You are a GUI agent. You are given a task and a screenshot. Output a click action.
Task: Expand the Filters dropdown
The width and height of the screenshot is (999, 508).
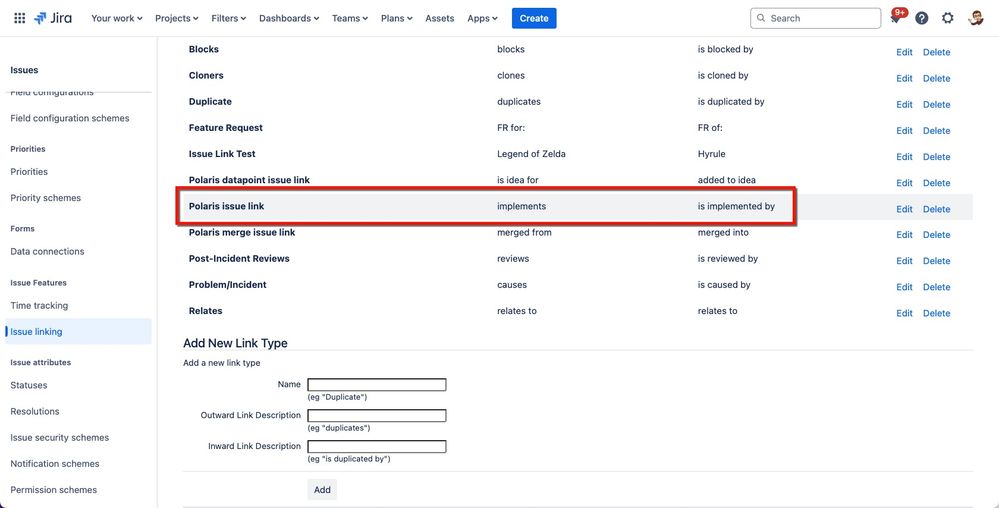click(227, 18)
